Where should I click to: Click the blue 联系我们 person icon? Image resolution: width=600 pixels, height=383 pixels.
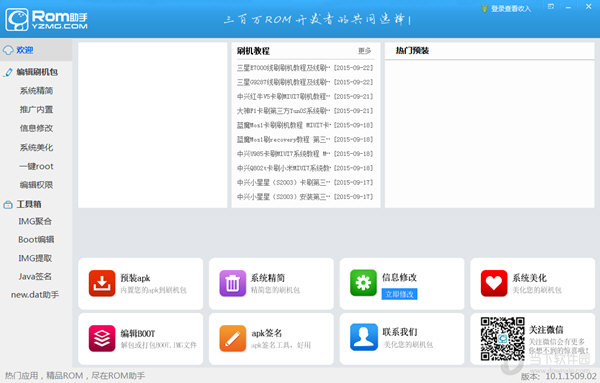point(363,337)
